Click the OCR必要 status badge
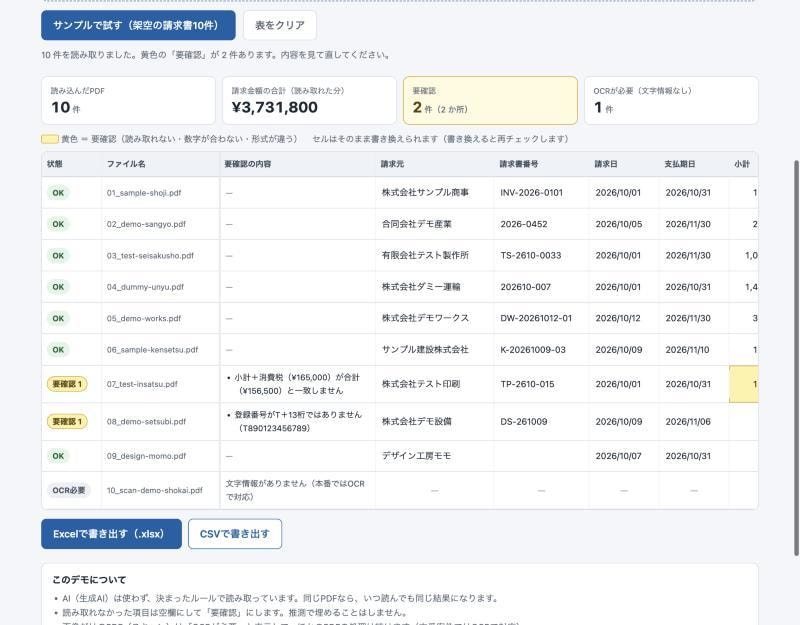This screenshot has width=800, height=625. pyautogui.click(x=68, y=490)
